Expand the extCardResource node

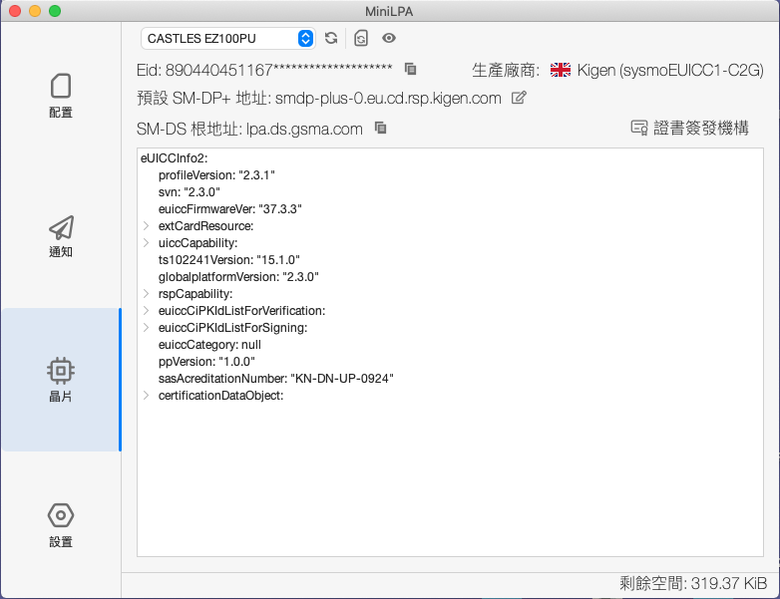pyautogui.click(x=146, y=226)
